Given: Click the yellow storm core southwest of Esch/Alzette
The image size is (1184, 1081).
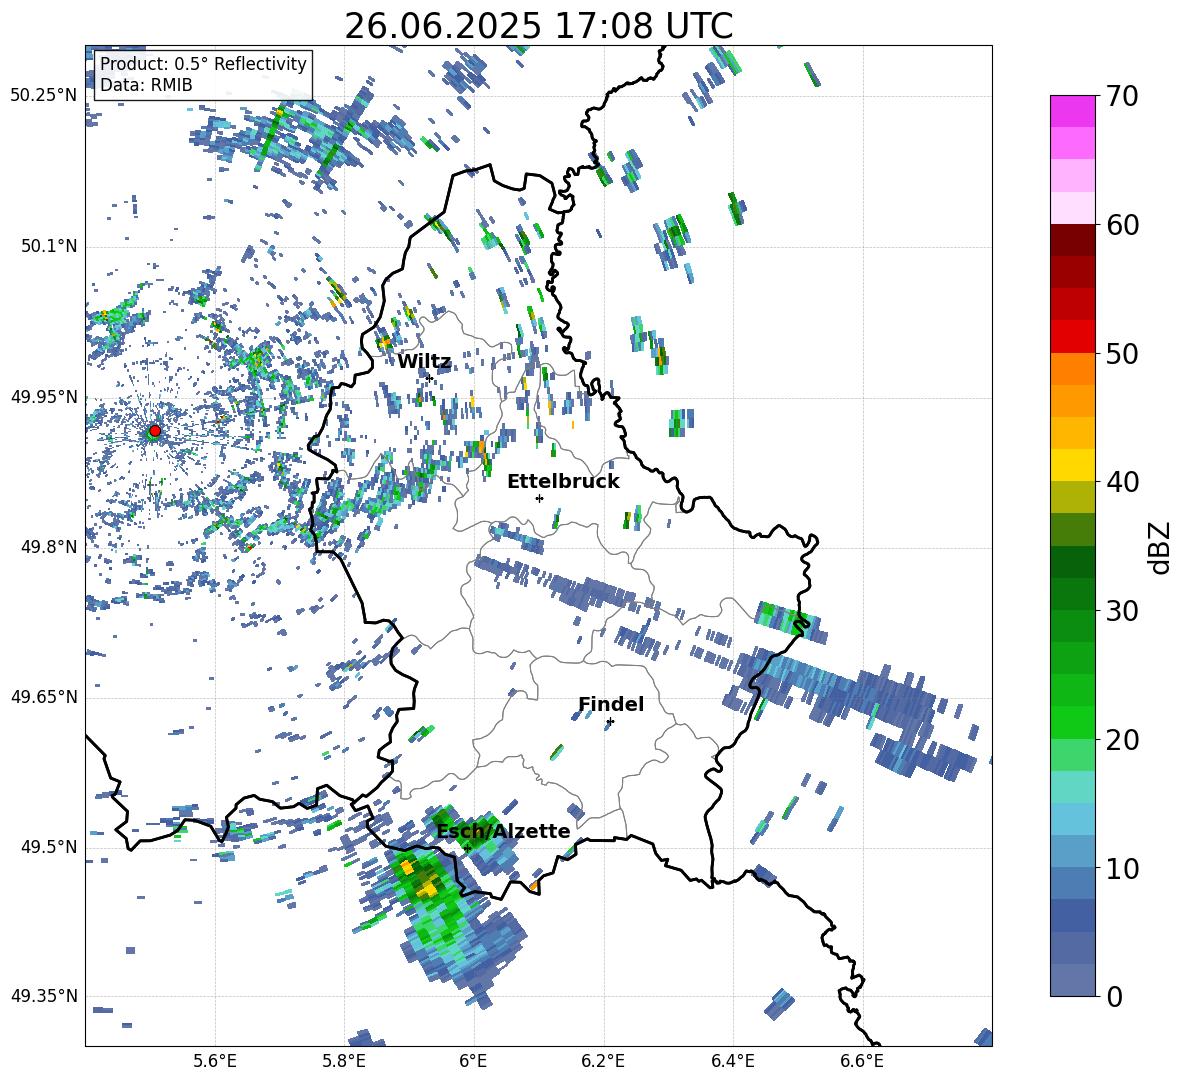Looking at the screenshot, I should point(427,885).
